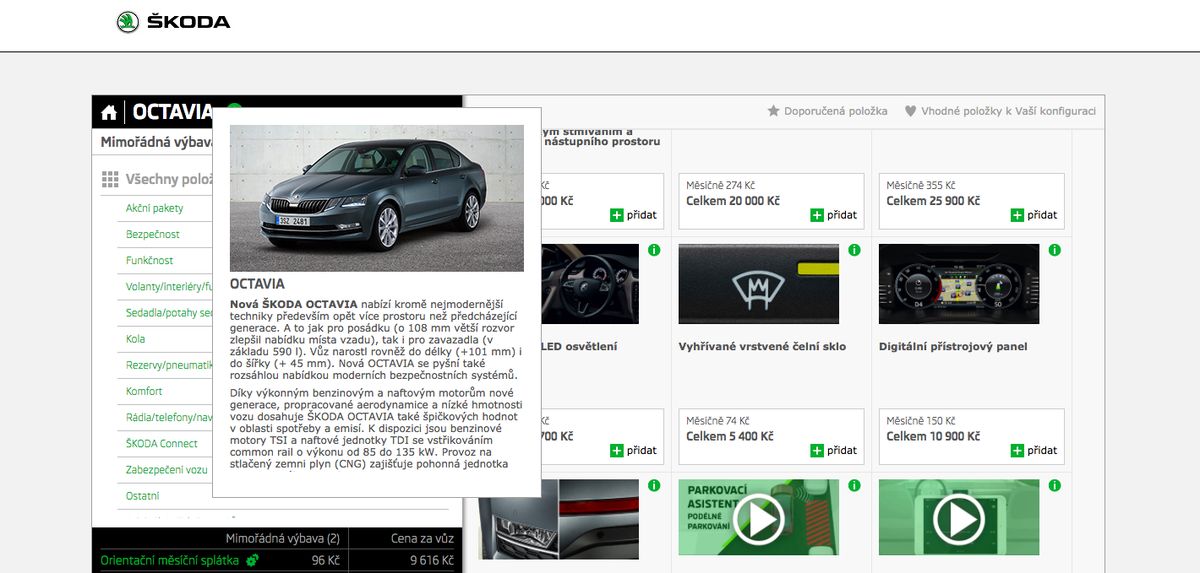Screen dimensions: 1200x573
Task: Click the Octavia car photo in popup
Action: (x=377, y=198)
